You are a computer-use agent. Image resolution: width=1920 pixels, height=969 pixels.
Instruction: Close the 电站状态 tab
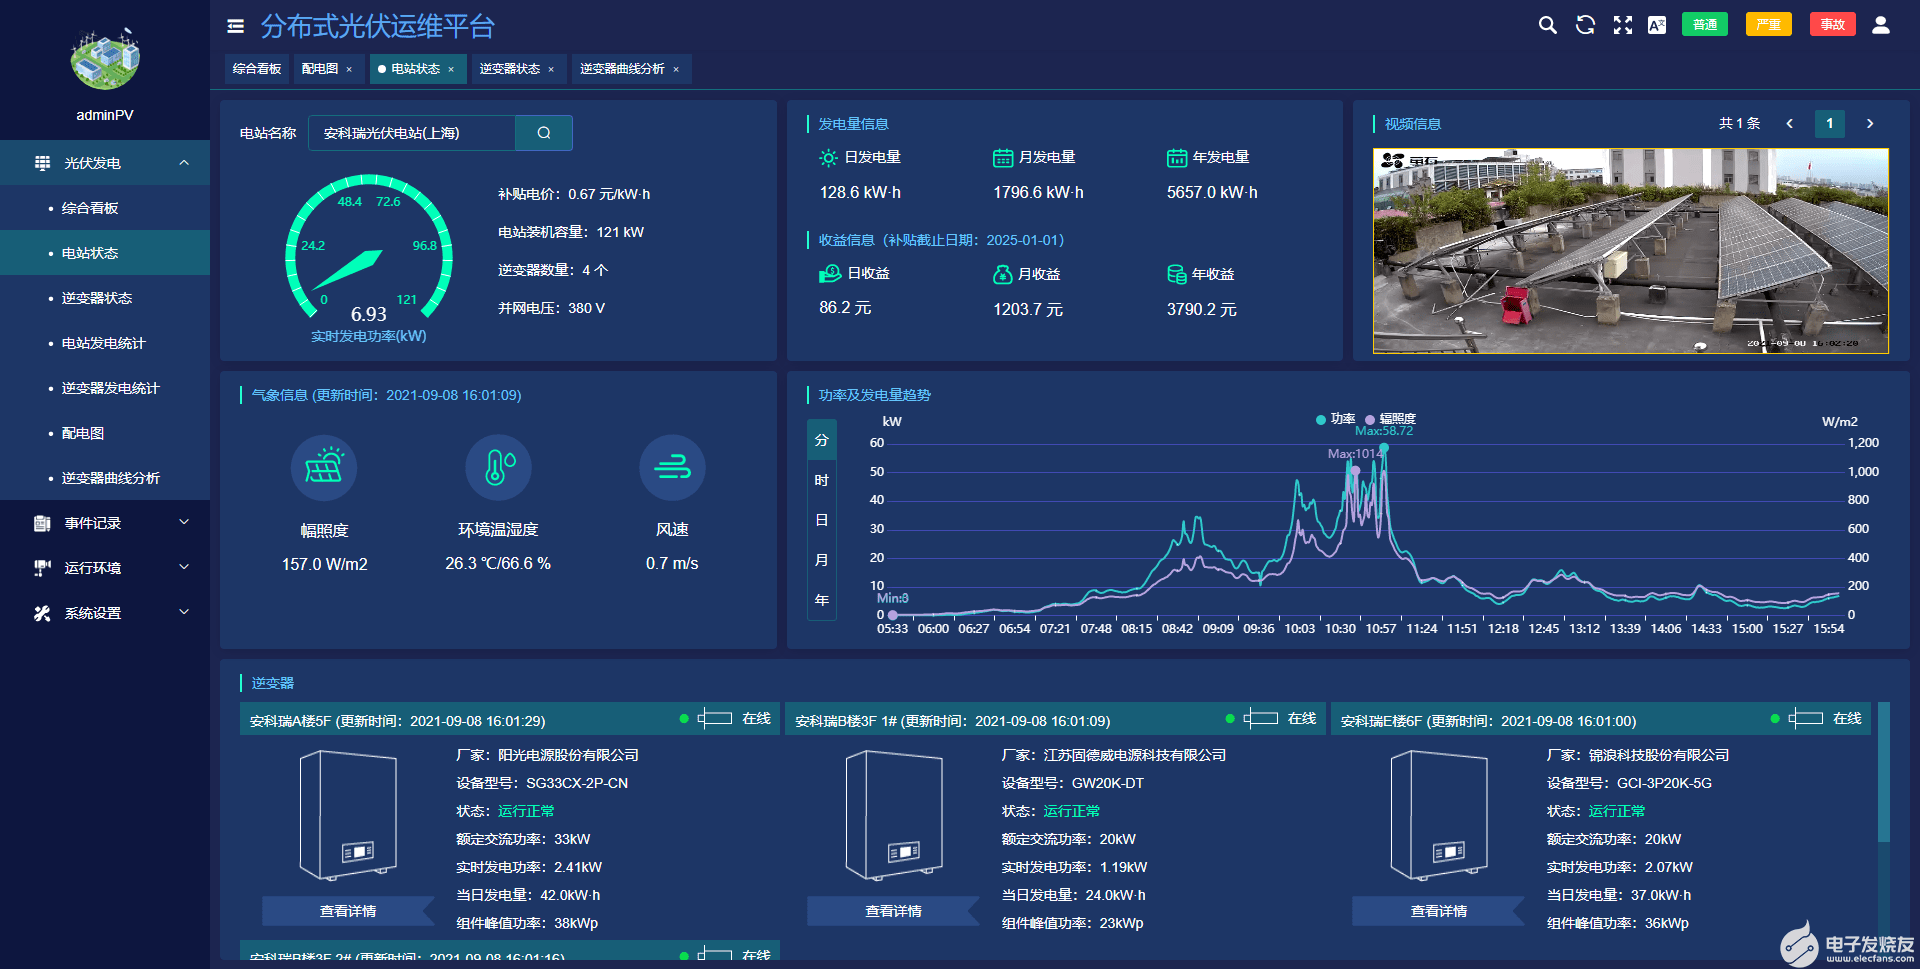click(x=451, y=69)
